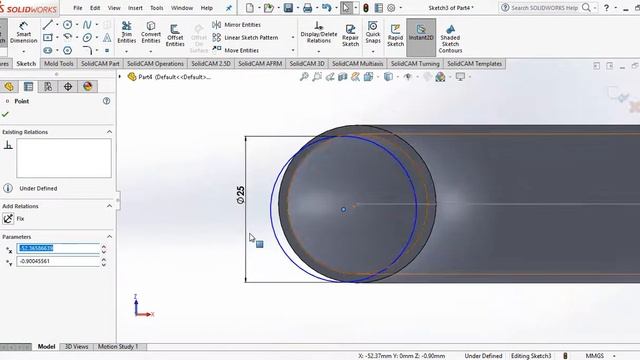Screen dimensions: 640x360
Task: Switch to the SolidCAM Turning tab
Action: 415,64
